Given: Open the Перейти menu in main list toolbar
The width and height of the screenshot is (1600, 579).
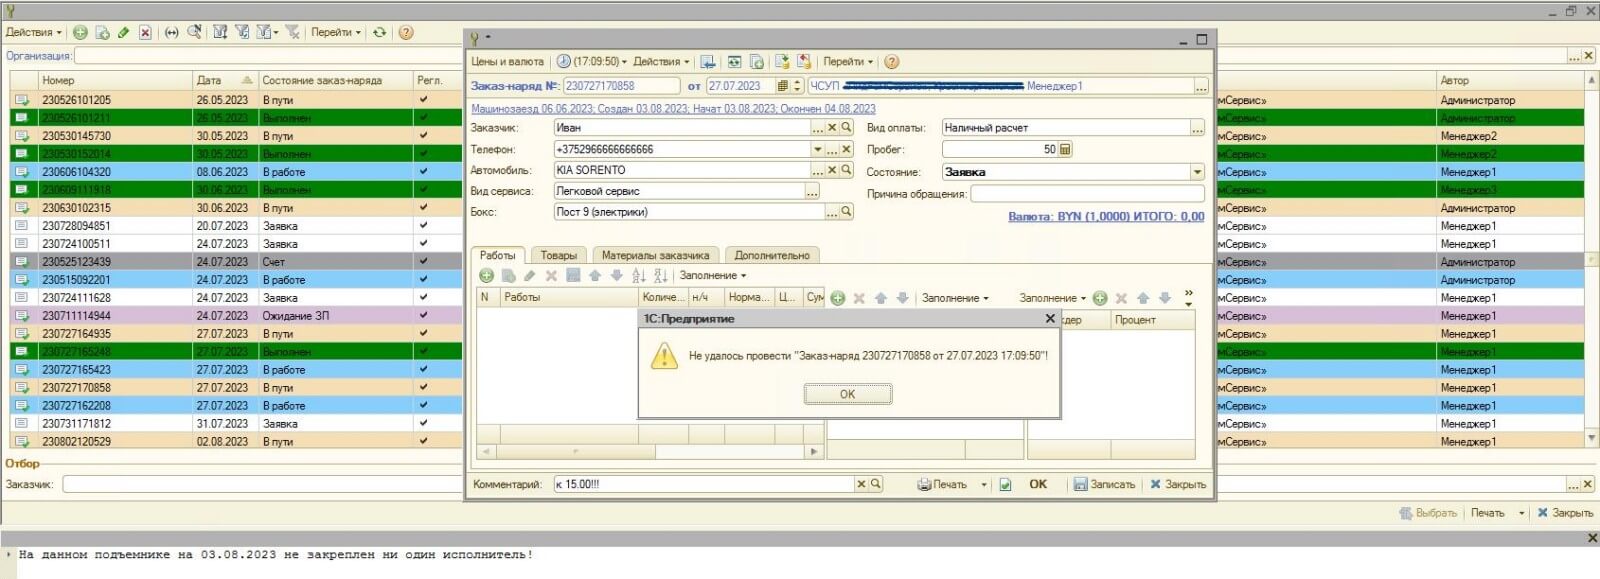Looking at the screenshot, I should pos(336,32).
